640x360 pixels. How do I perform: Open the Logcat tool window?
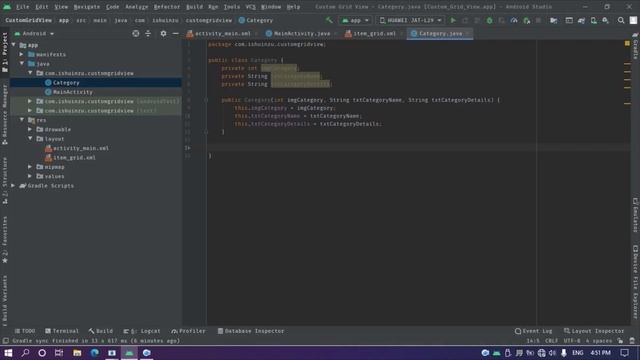142,331
